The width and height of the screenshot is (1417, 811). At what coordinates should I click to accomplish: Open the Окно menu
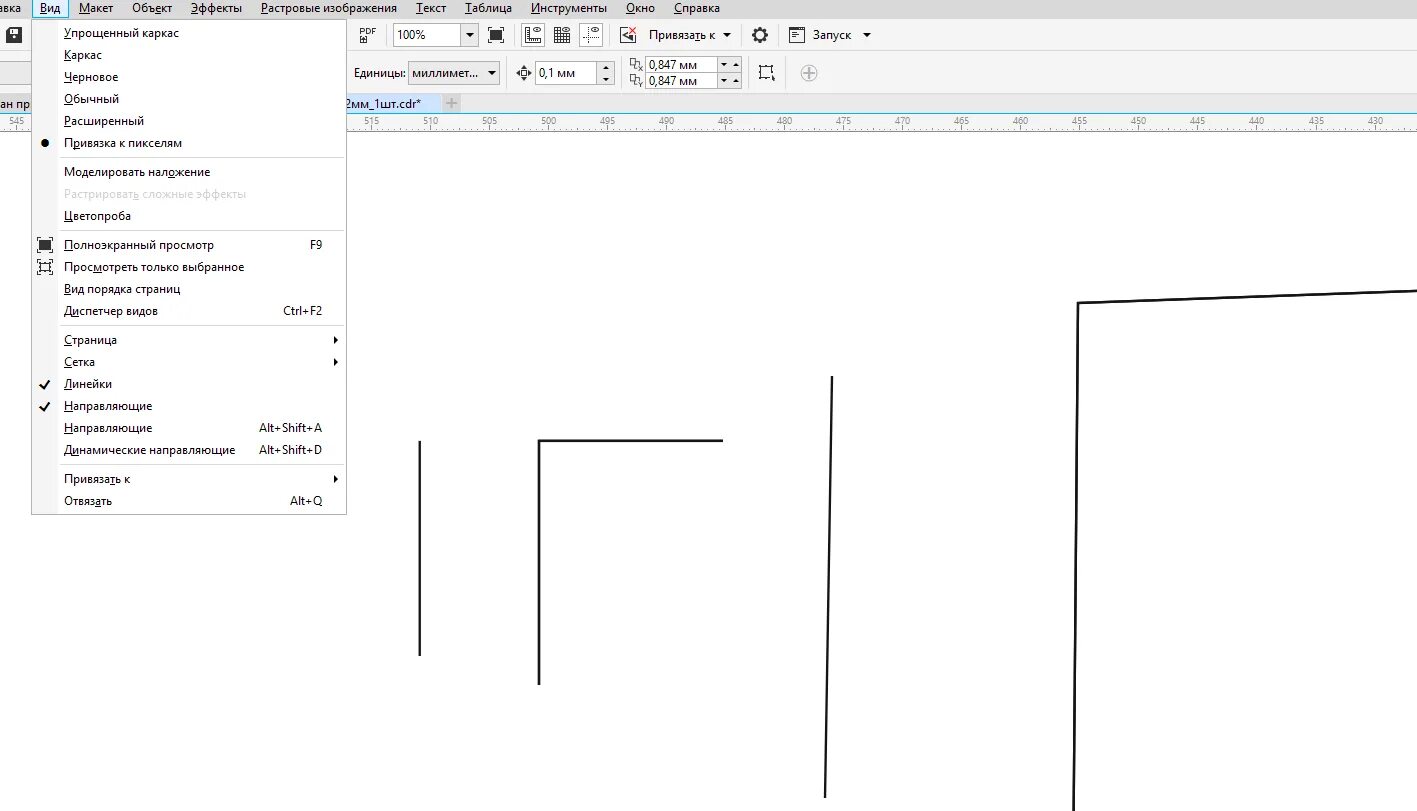tap(640, 8)
